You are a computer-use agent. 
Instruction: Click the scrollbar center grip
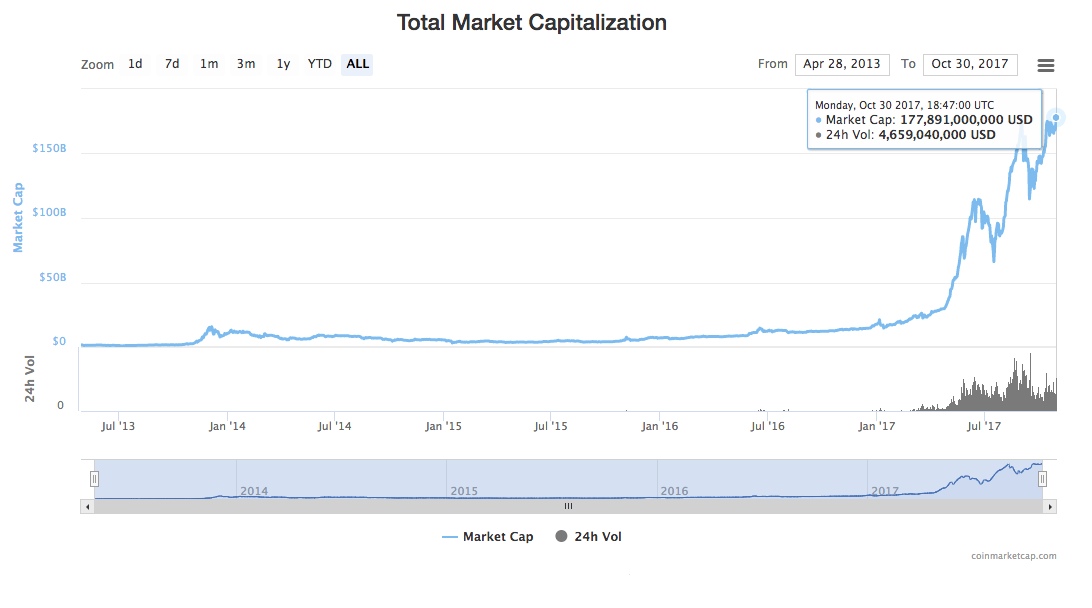pyautogui.click(x=568, y=506)
